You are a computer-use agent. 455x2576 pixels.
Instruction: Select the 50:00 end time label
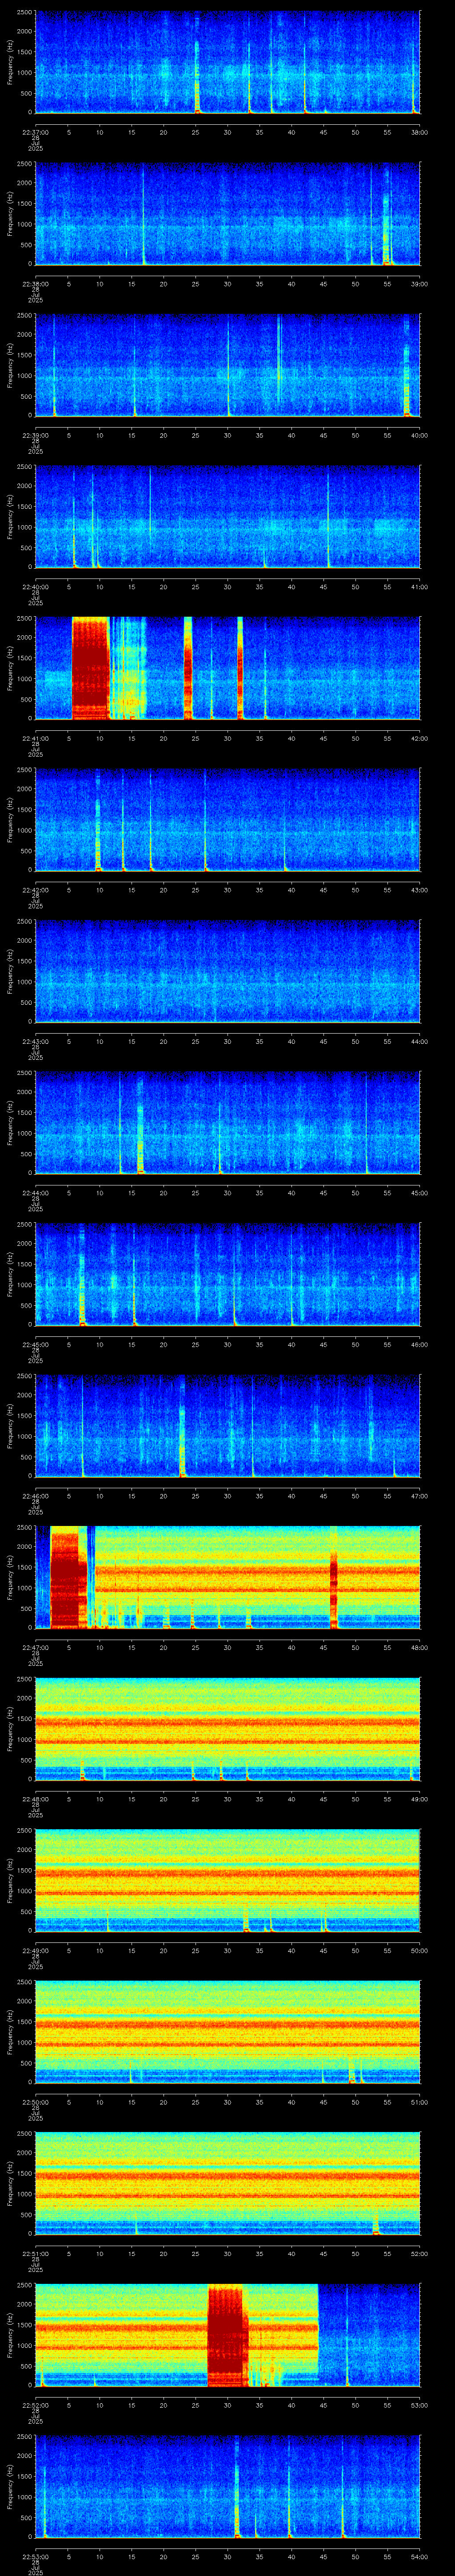coord(419,1950)
